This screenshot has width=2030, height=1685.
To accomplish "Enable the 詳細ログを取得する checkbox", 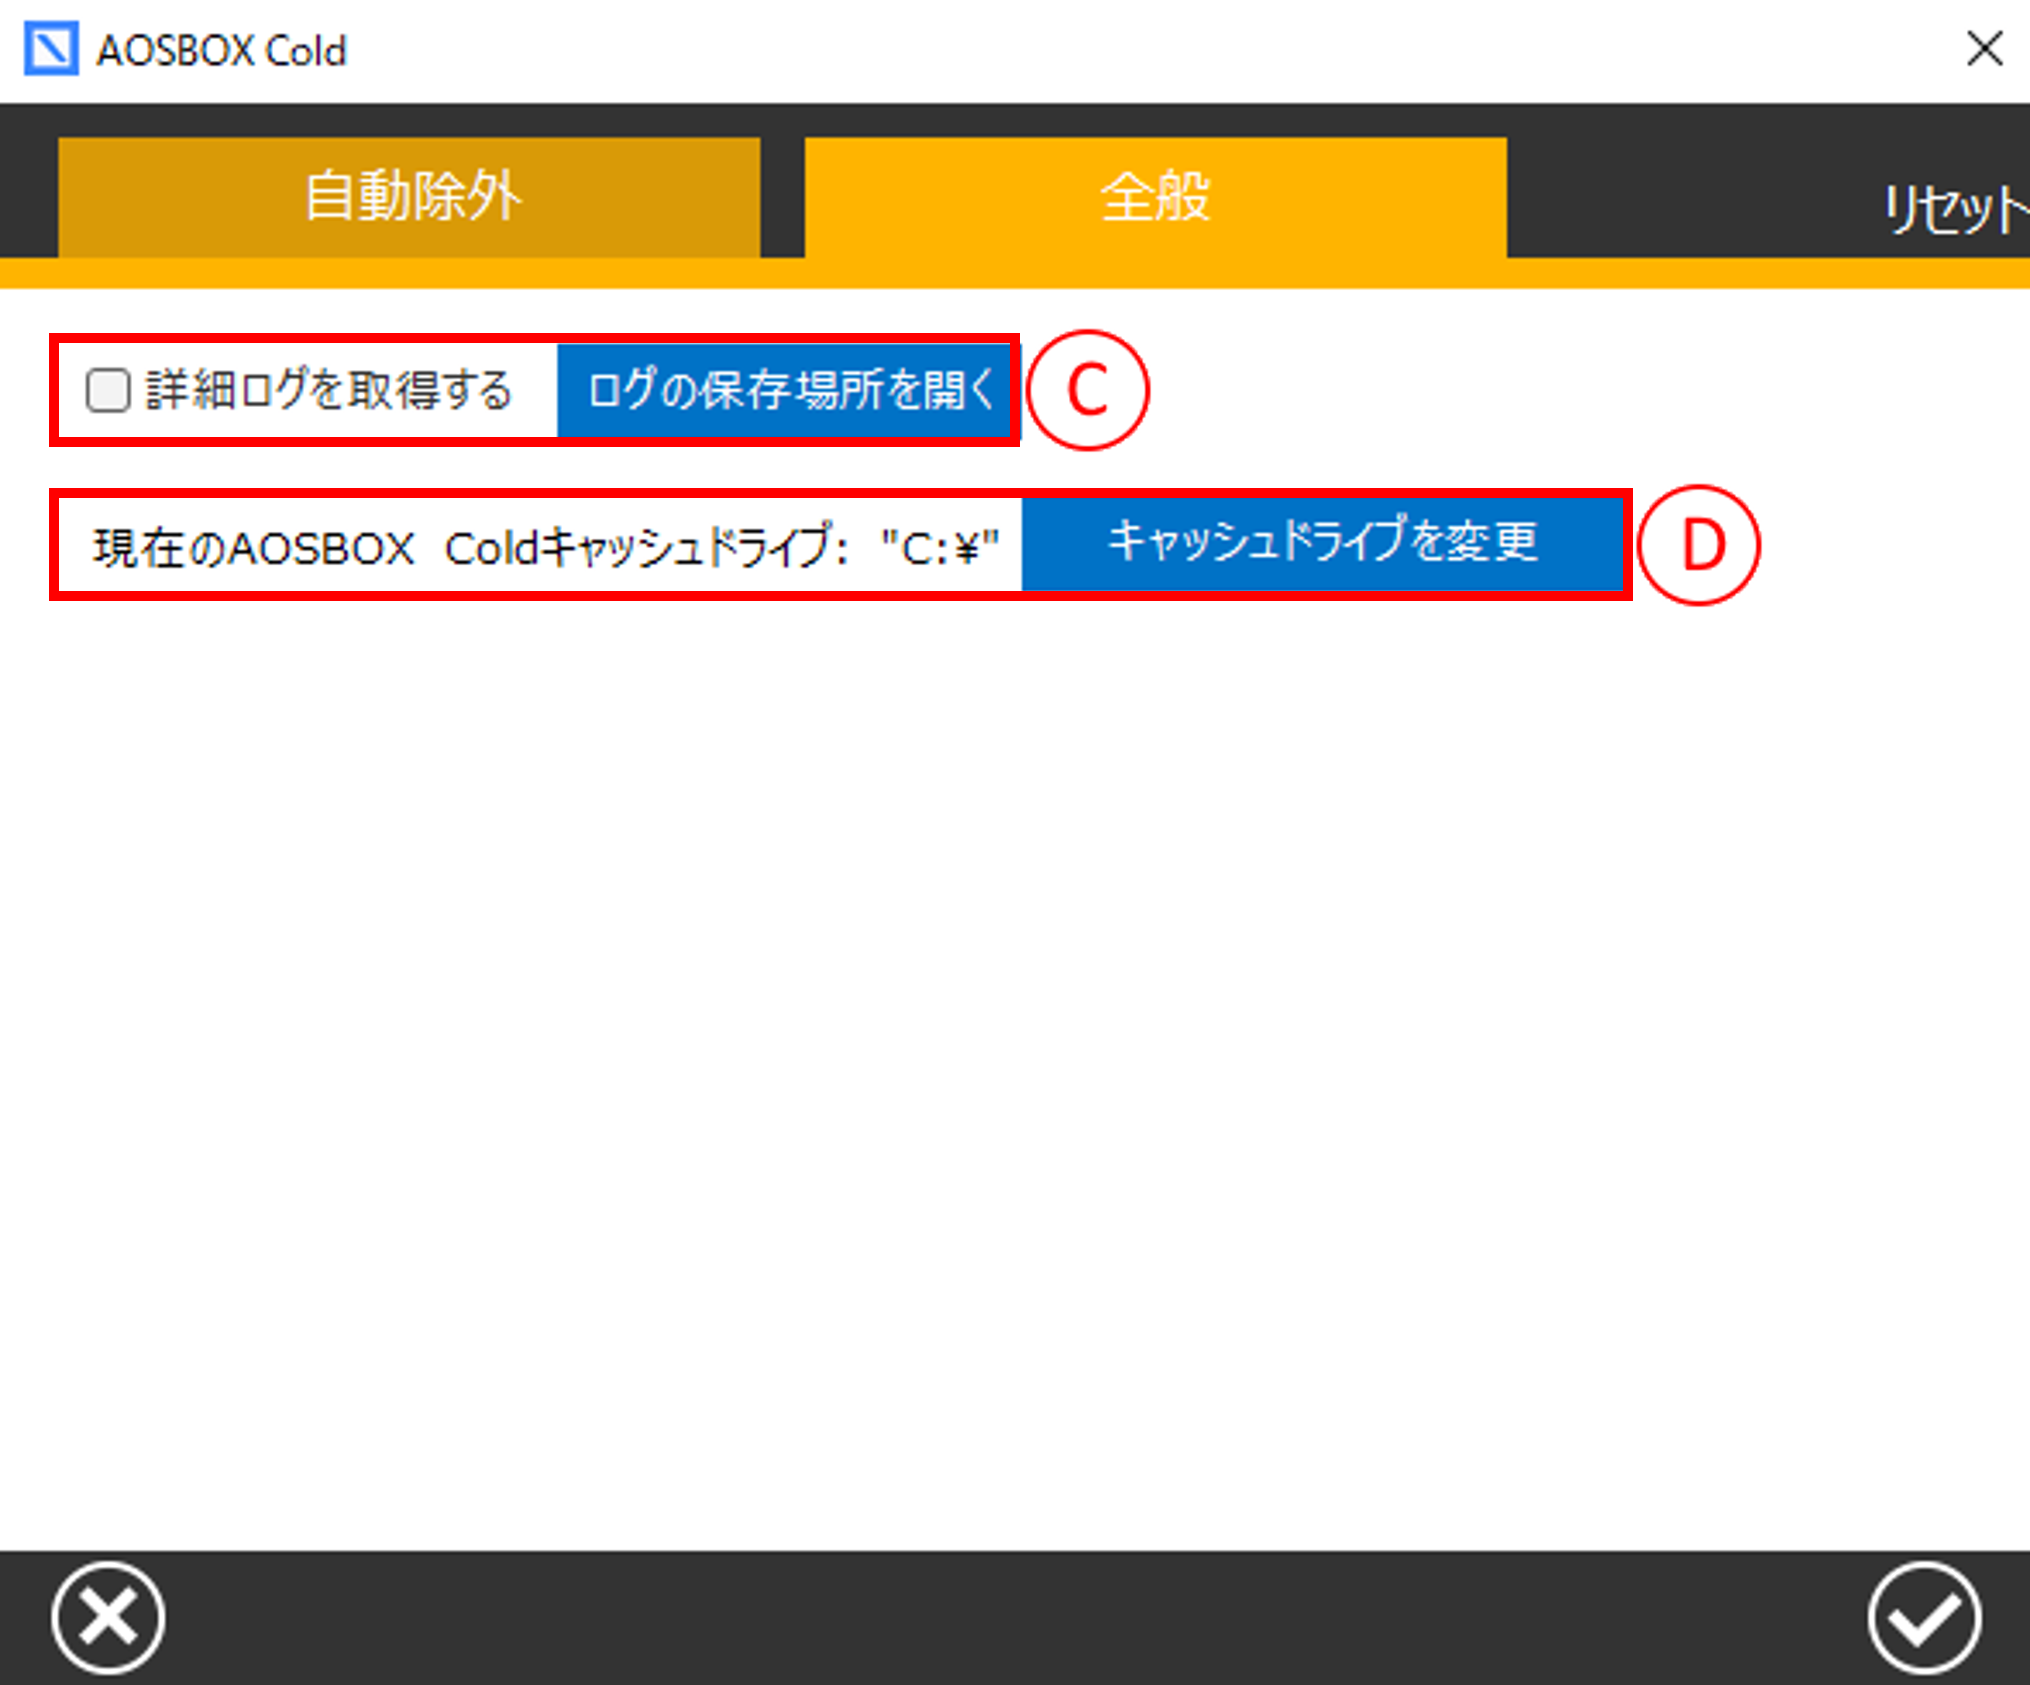I will click(108, 390).
